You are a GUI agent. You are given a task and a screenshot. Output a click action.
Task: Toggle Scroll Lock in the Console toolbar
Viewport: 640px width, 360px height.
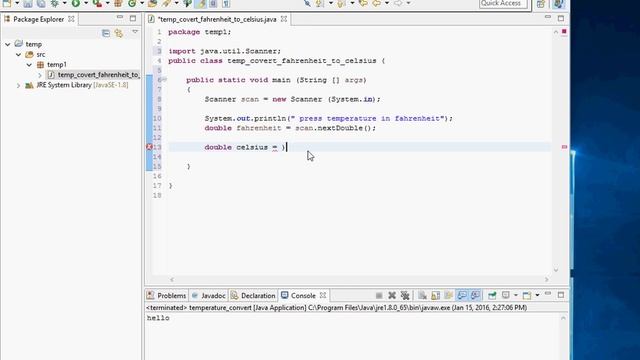(x=436, y=295)
